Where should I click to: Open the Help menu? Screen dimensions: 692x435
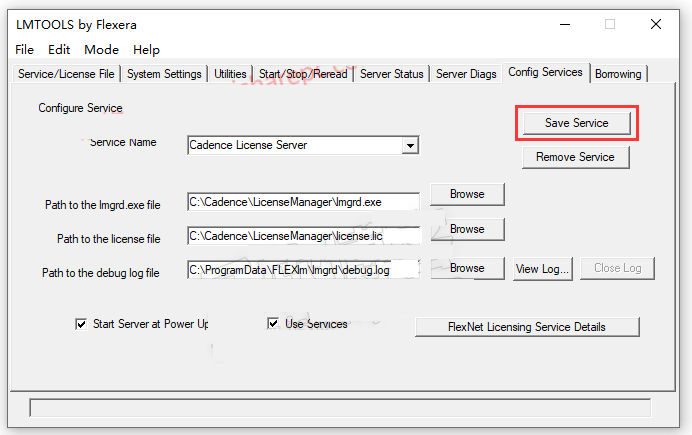[146, 49]
